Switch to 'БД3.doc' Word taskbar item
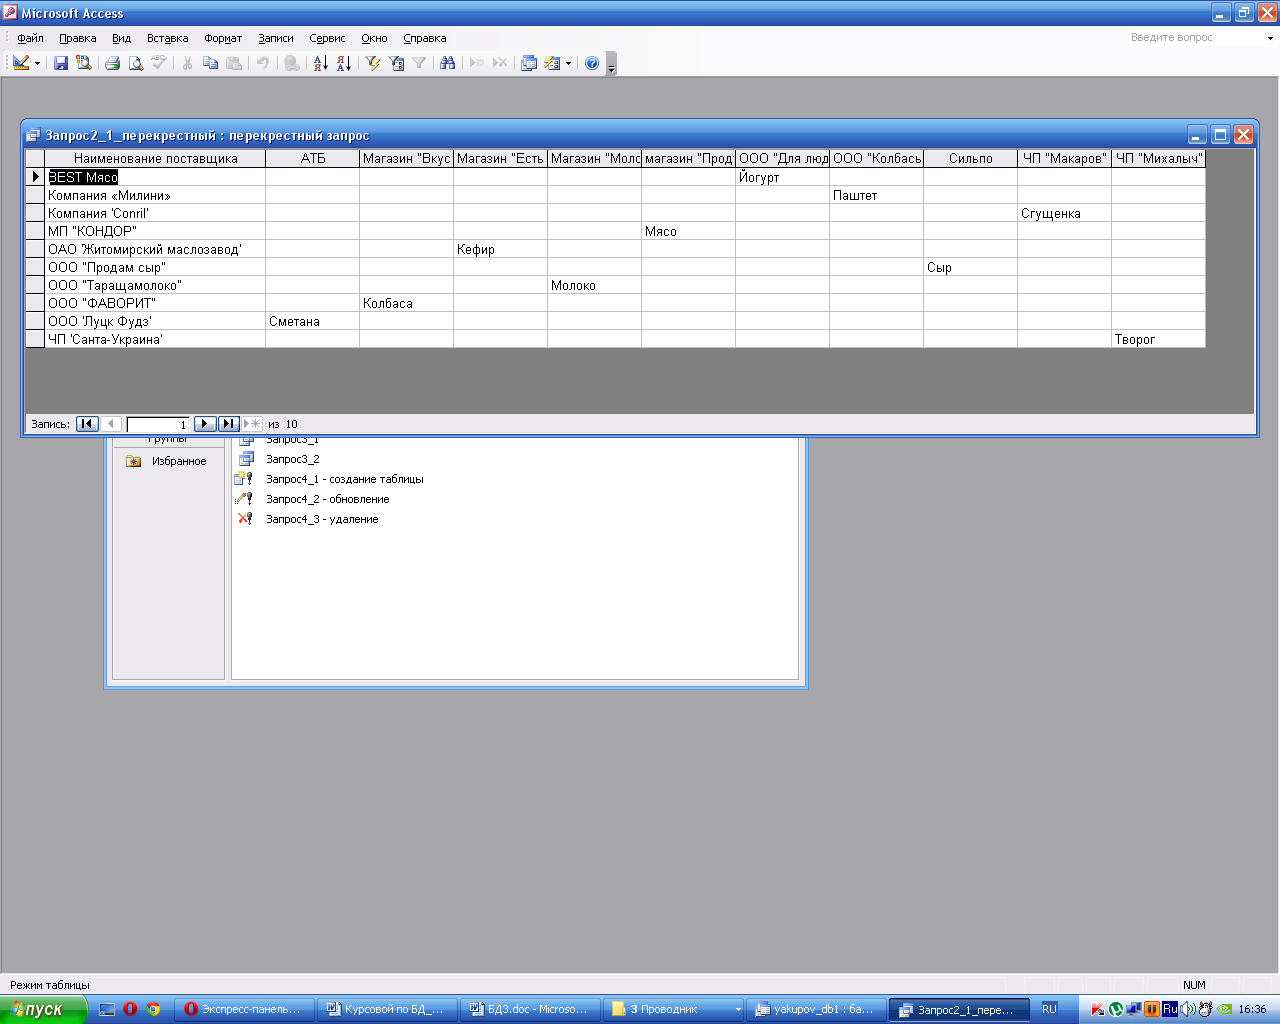 coord(532,1009)
